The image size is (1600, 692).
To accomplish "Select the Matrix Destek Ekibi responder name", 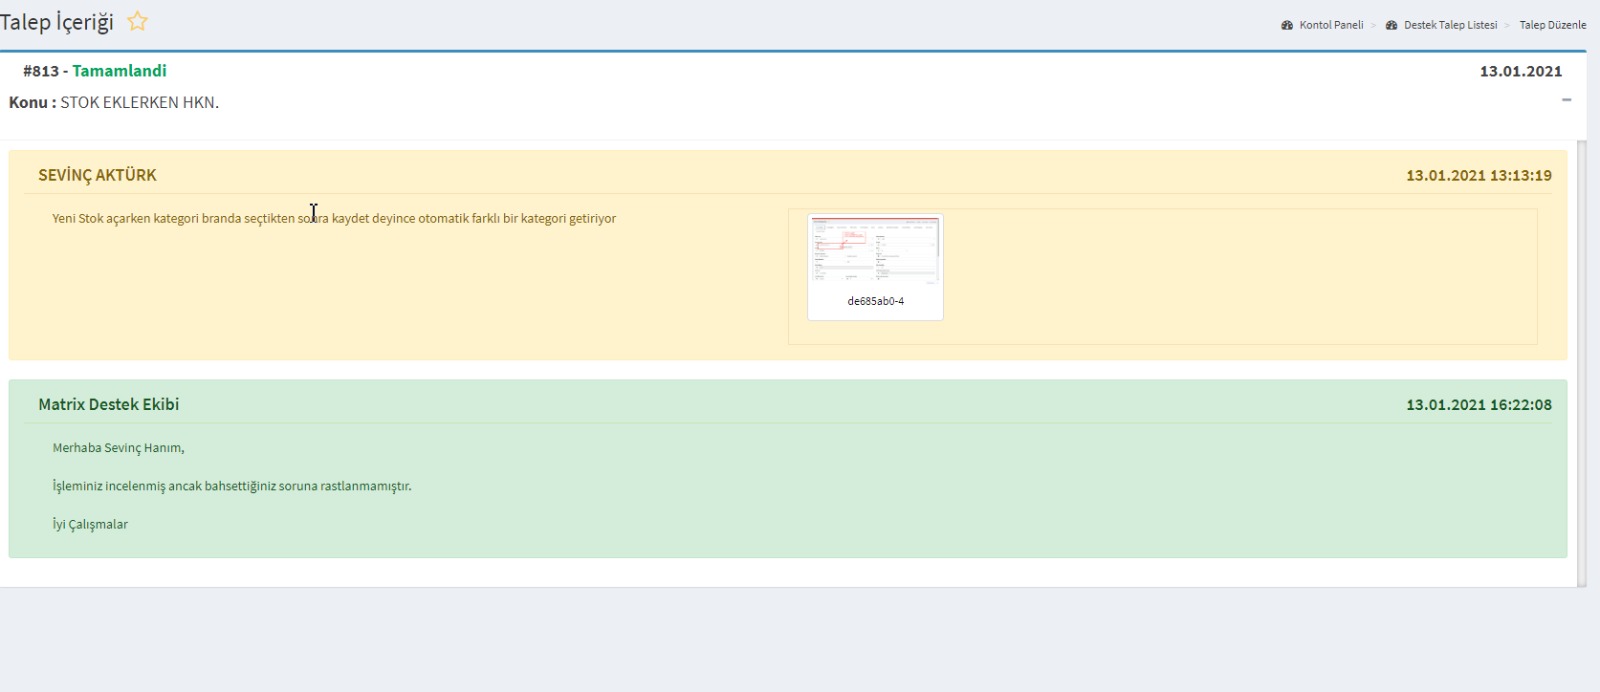I will click(108, 404).
